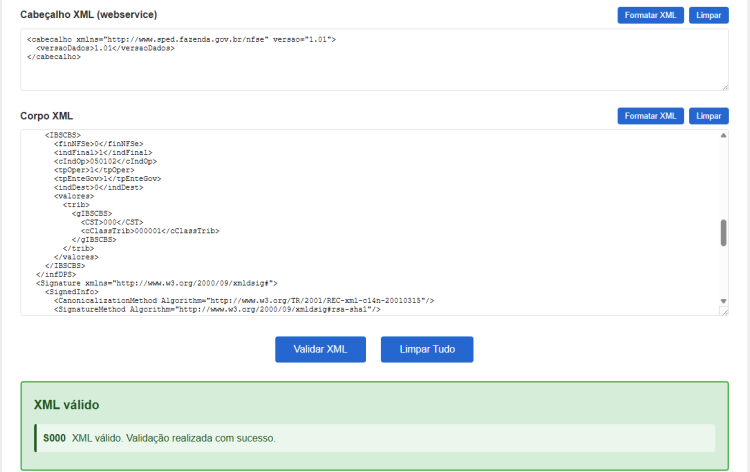This screenshot has width=750, height=472.
Task: Click the Corpo XML scrollbar down arrow
Action: click(723, 301)
